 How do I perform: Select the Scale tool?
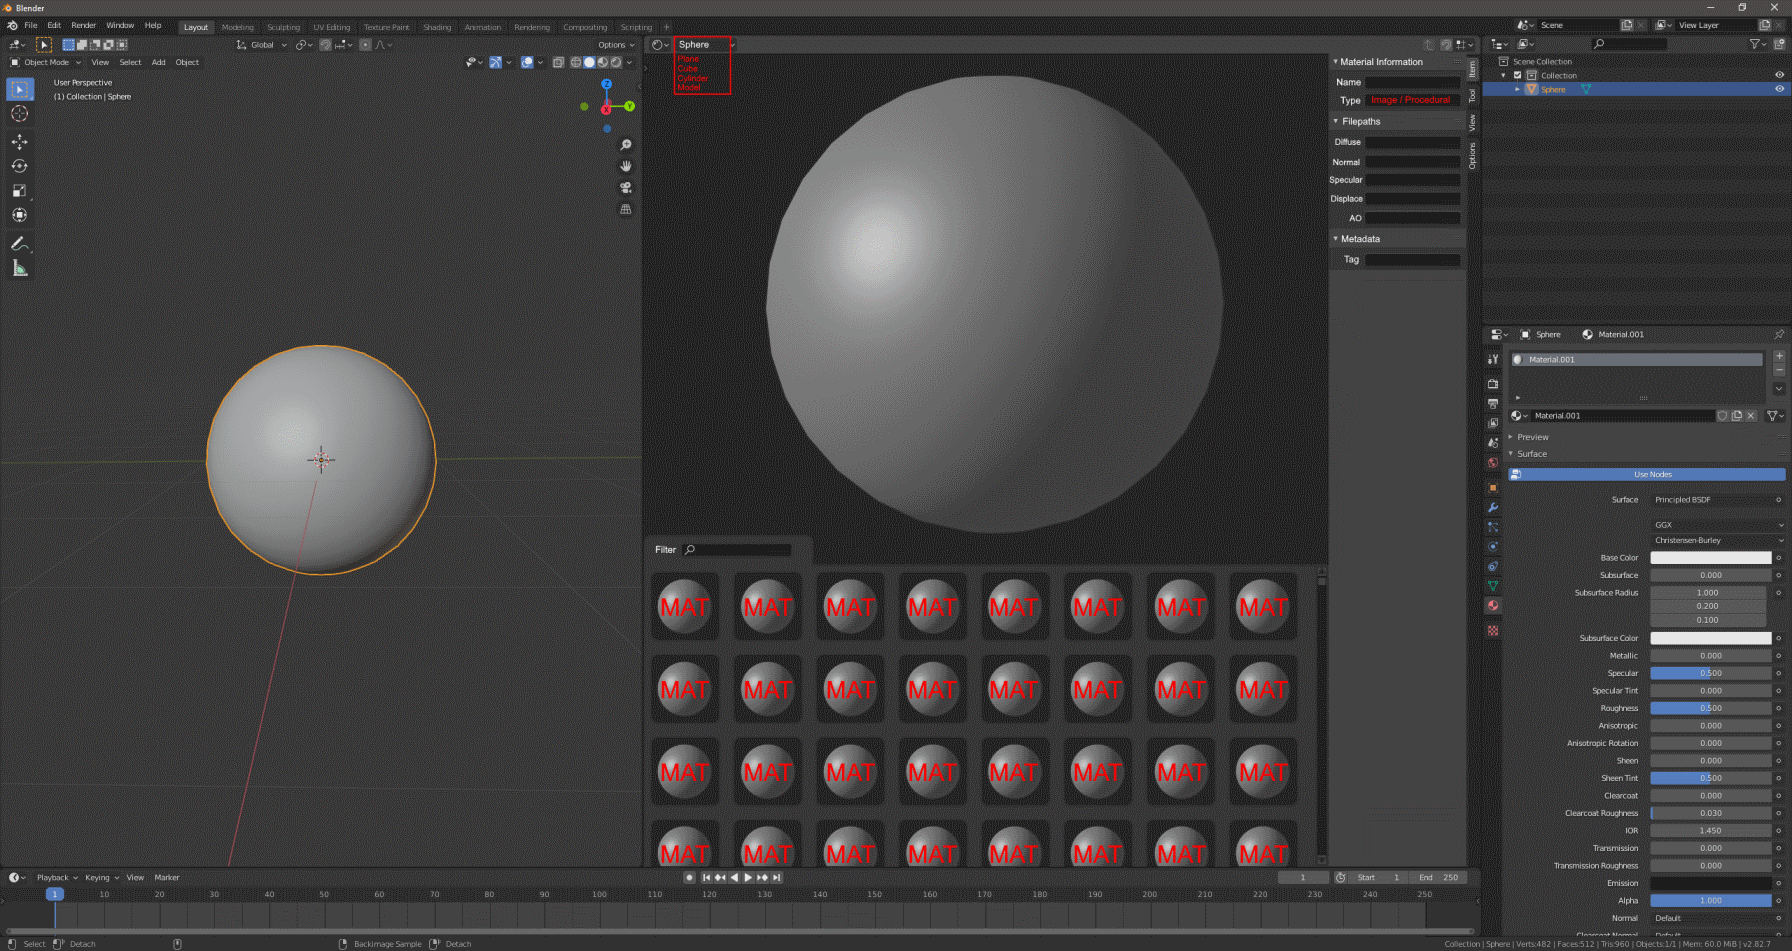pos(19,190)
